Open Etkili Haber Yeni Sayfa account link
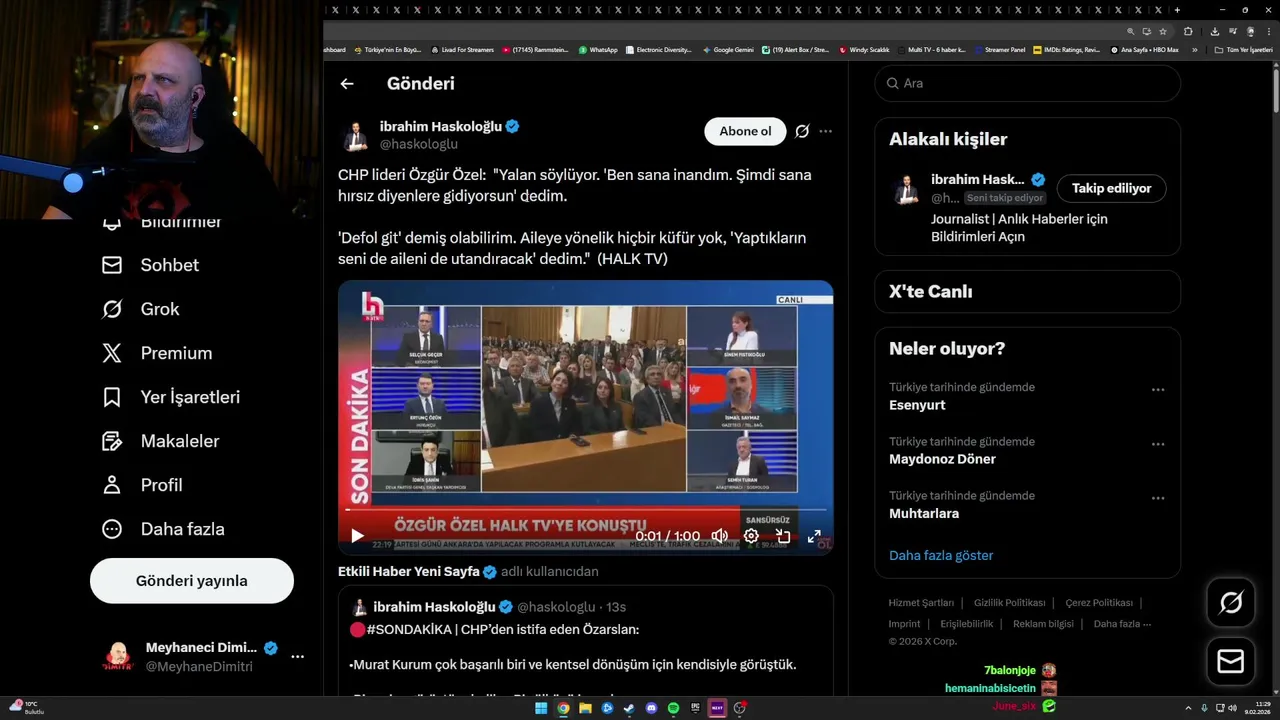This screenshot has height=720, width=1280. click(409, 572)
